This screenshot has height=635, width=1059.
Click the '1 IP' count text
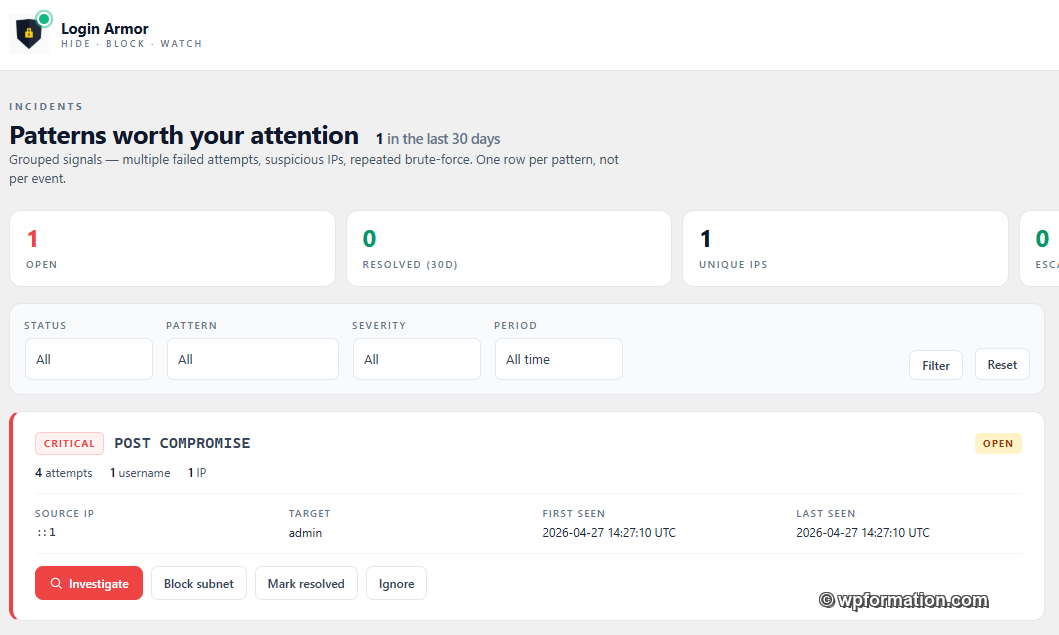click(x=197, y=473)
